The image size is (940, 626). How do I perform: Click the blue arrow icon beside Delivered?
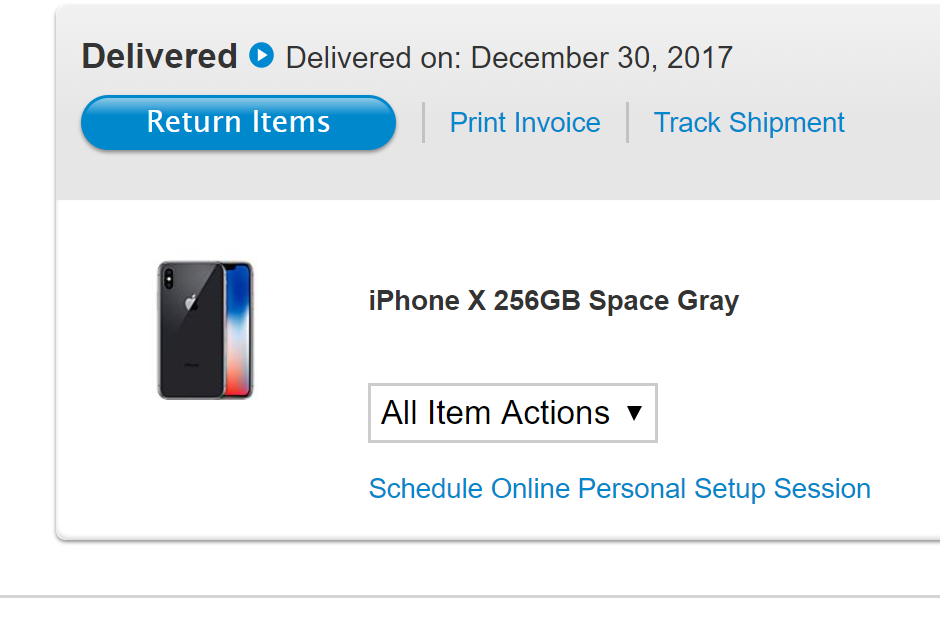pos(261,55)
